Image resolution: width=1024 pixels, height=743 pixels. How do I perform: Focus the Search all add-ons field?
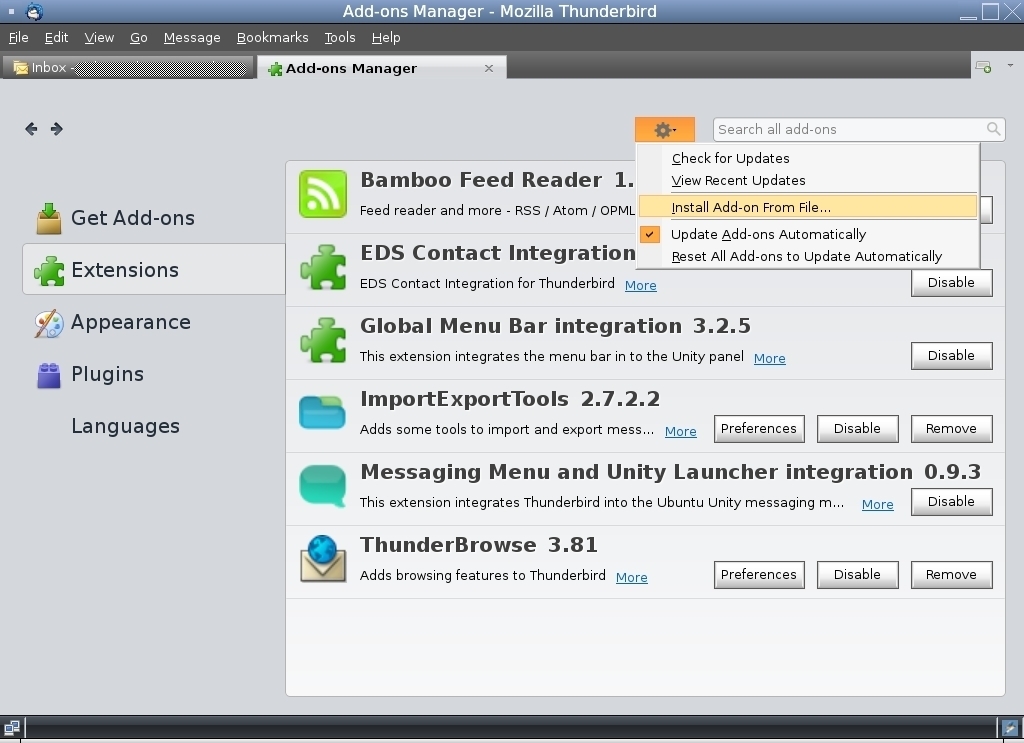point(849,129)
